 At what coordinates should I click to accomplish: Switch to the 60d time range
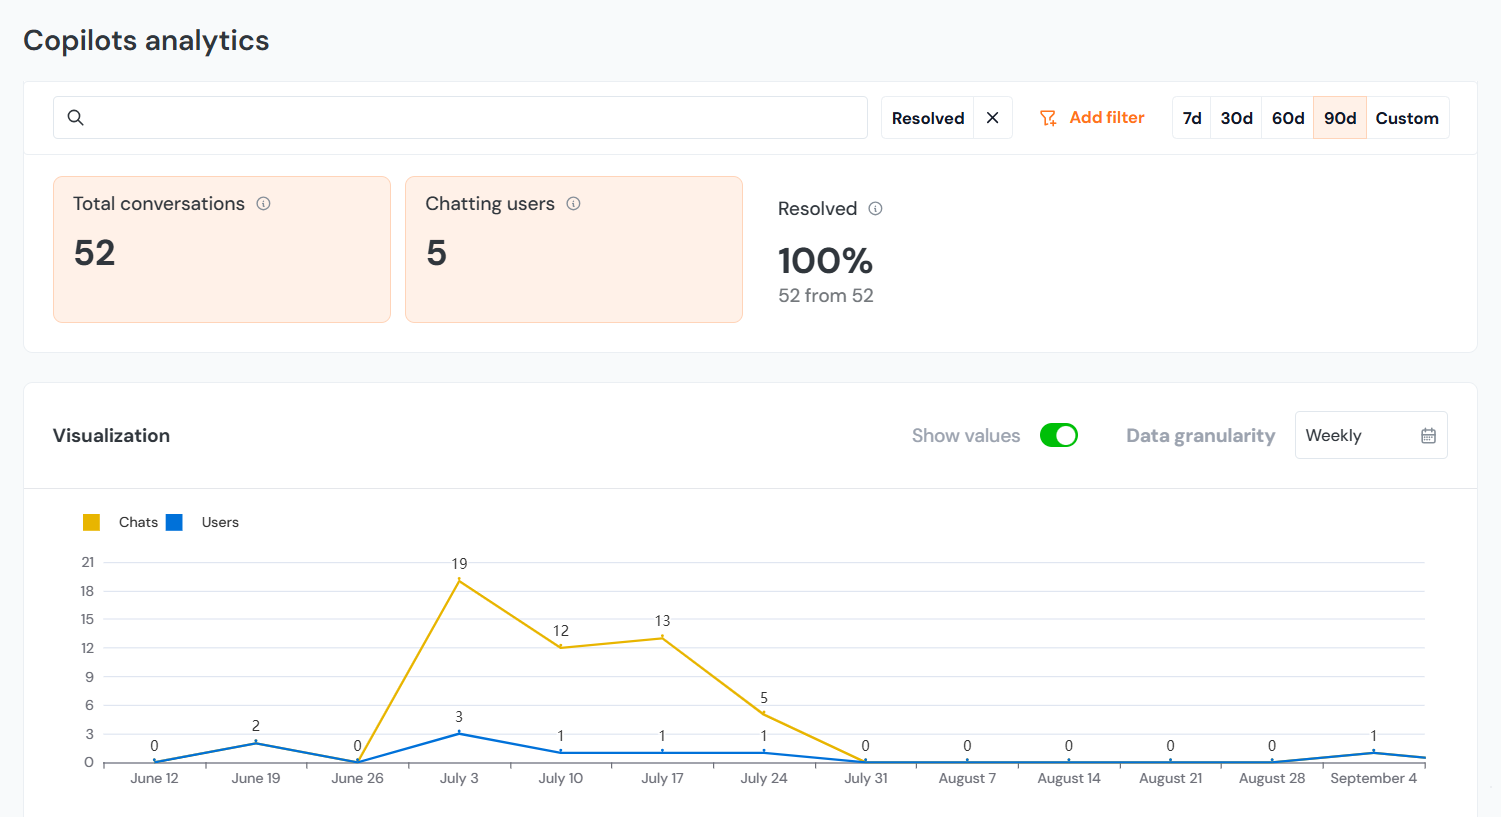tap(1288, 118)
